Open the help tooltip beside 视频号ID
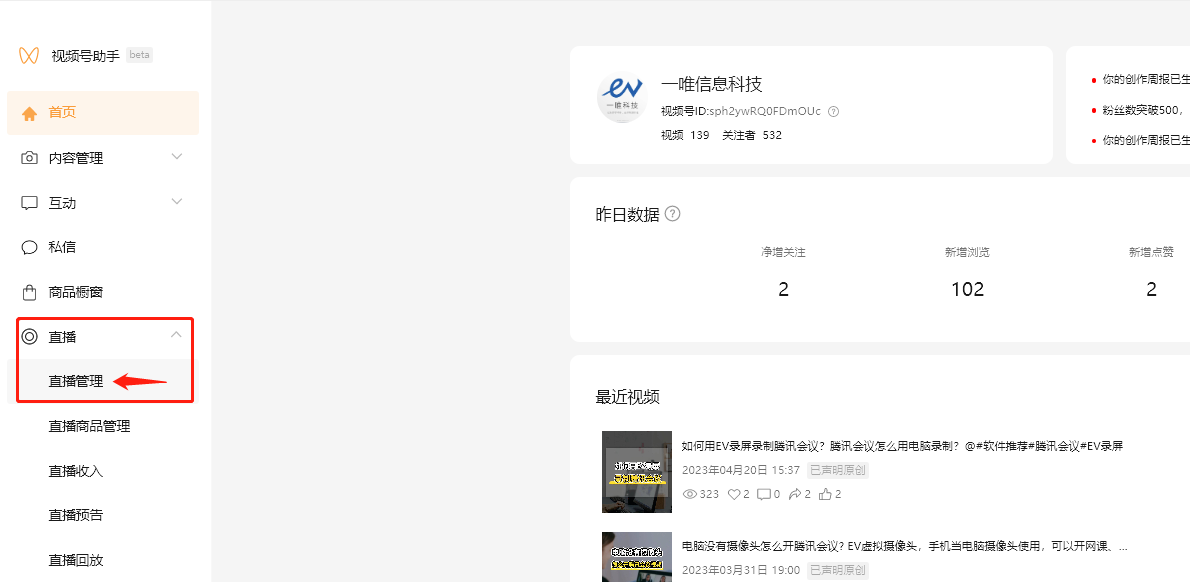Image resolution: width=1190 pixels, height=582 pixels. pos(833,111)
